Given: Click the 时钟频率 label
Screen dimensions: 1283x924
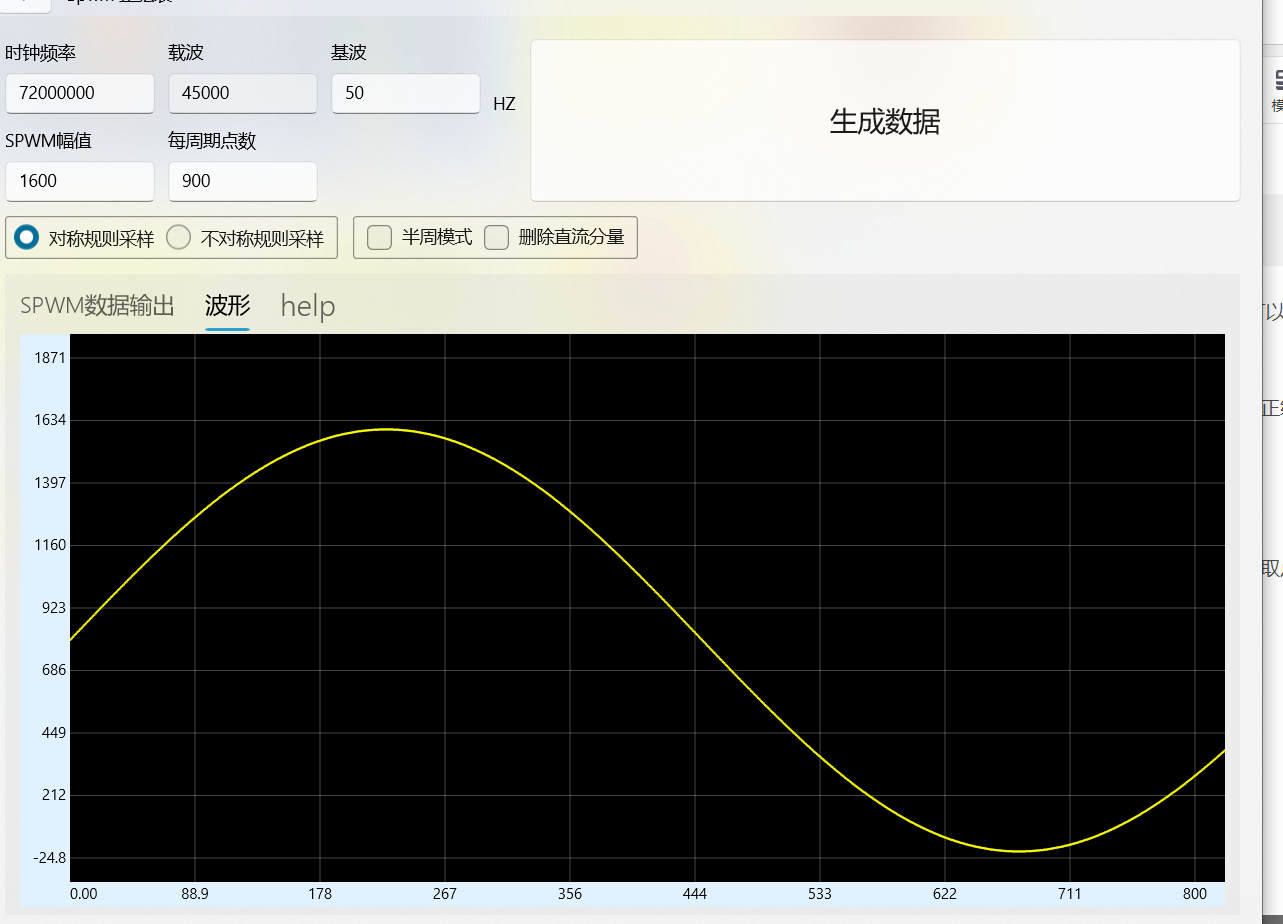Looking at the screenshot, I should [x=41, y=53].
